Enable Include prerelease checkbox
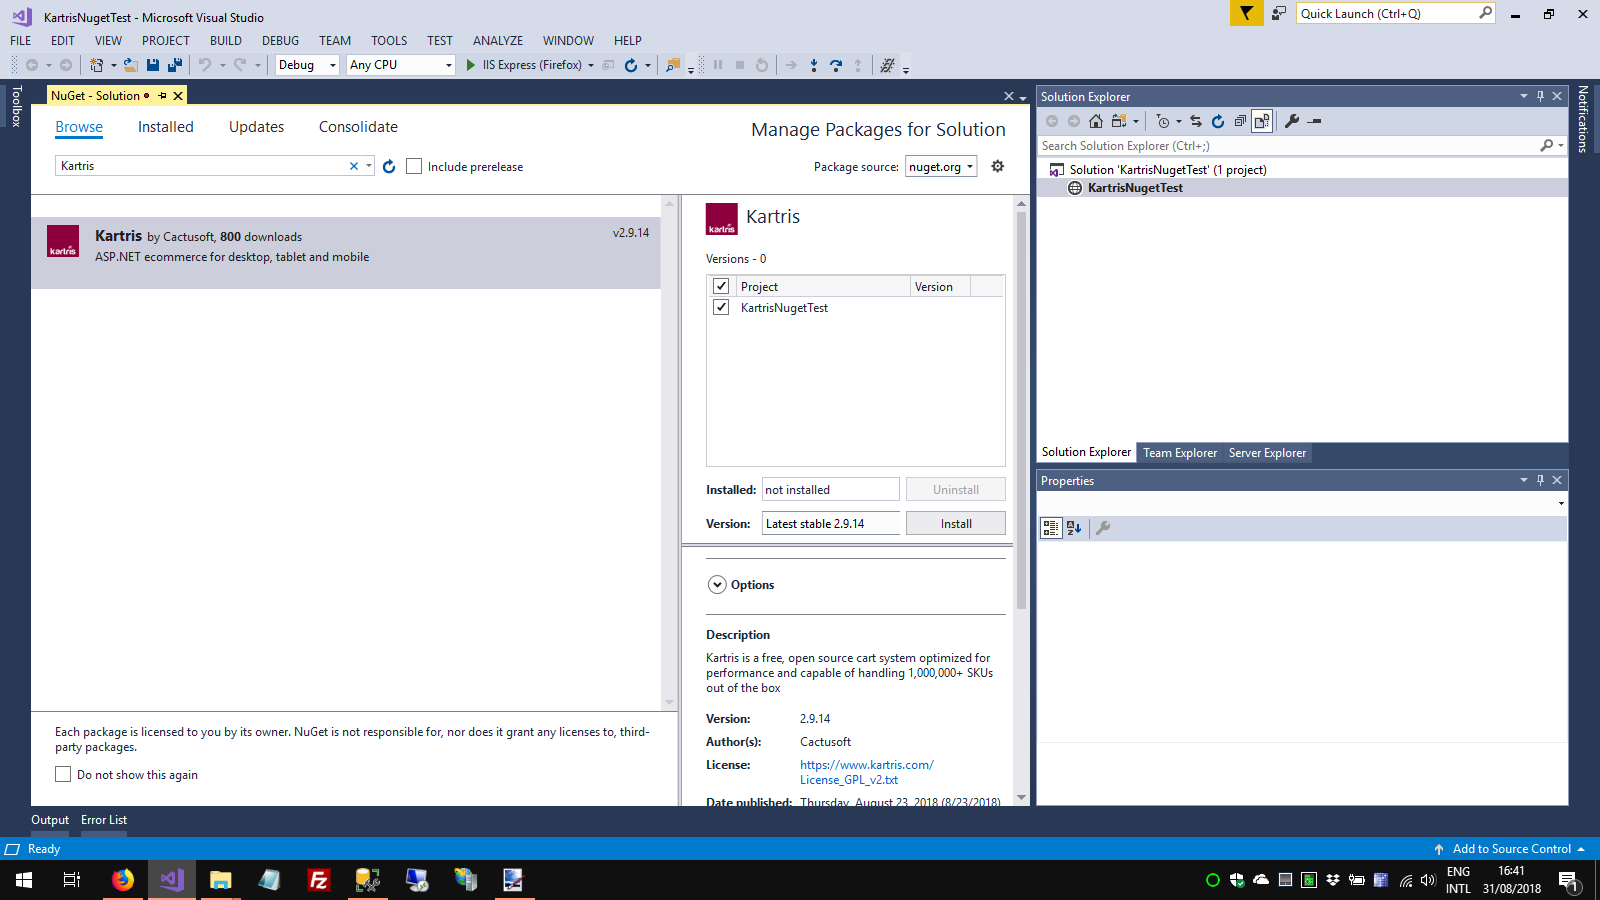The width and height of the screenshot is (1600, 900). (x=414, y=166)
